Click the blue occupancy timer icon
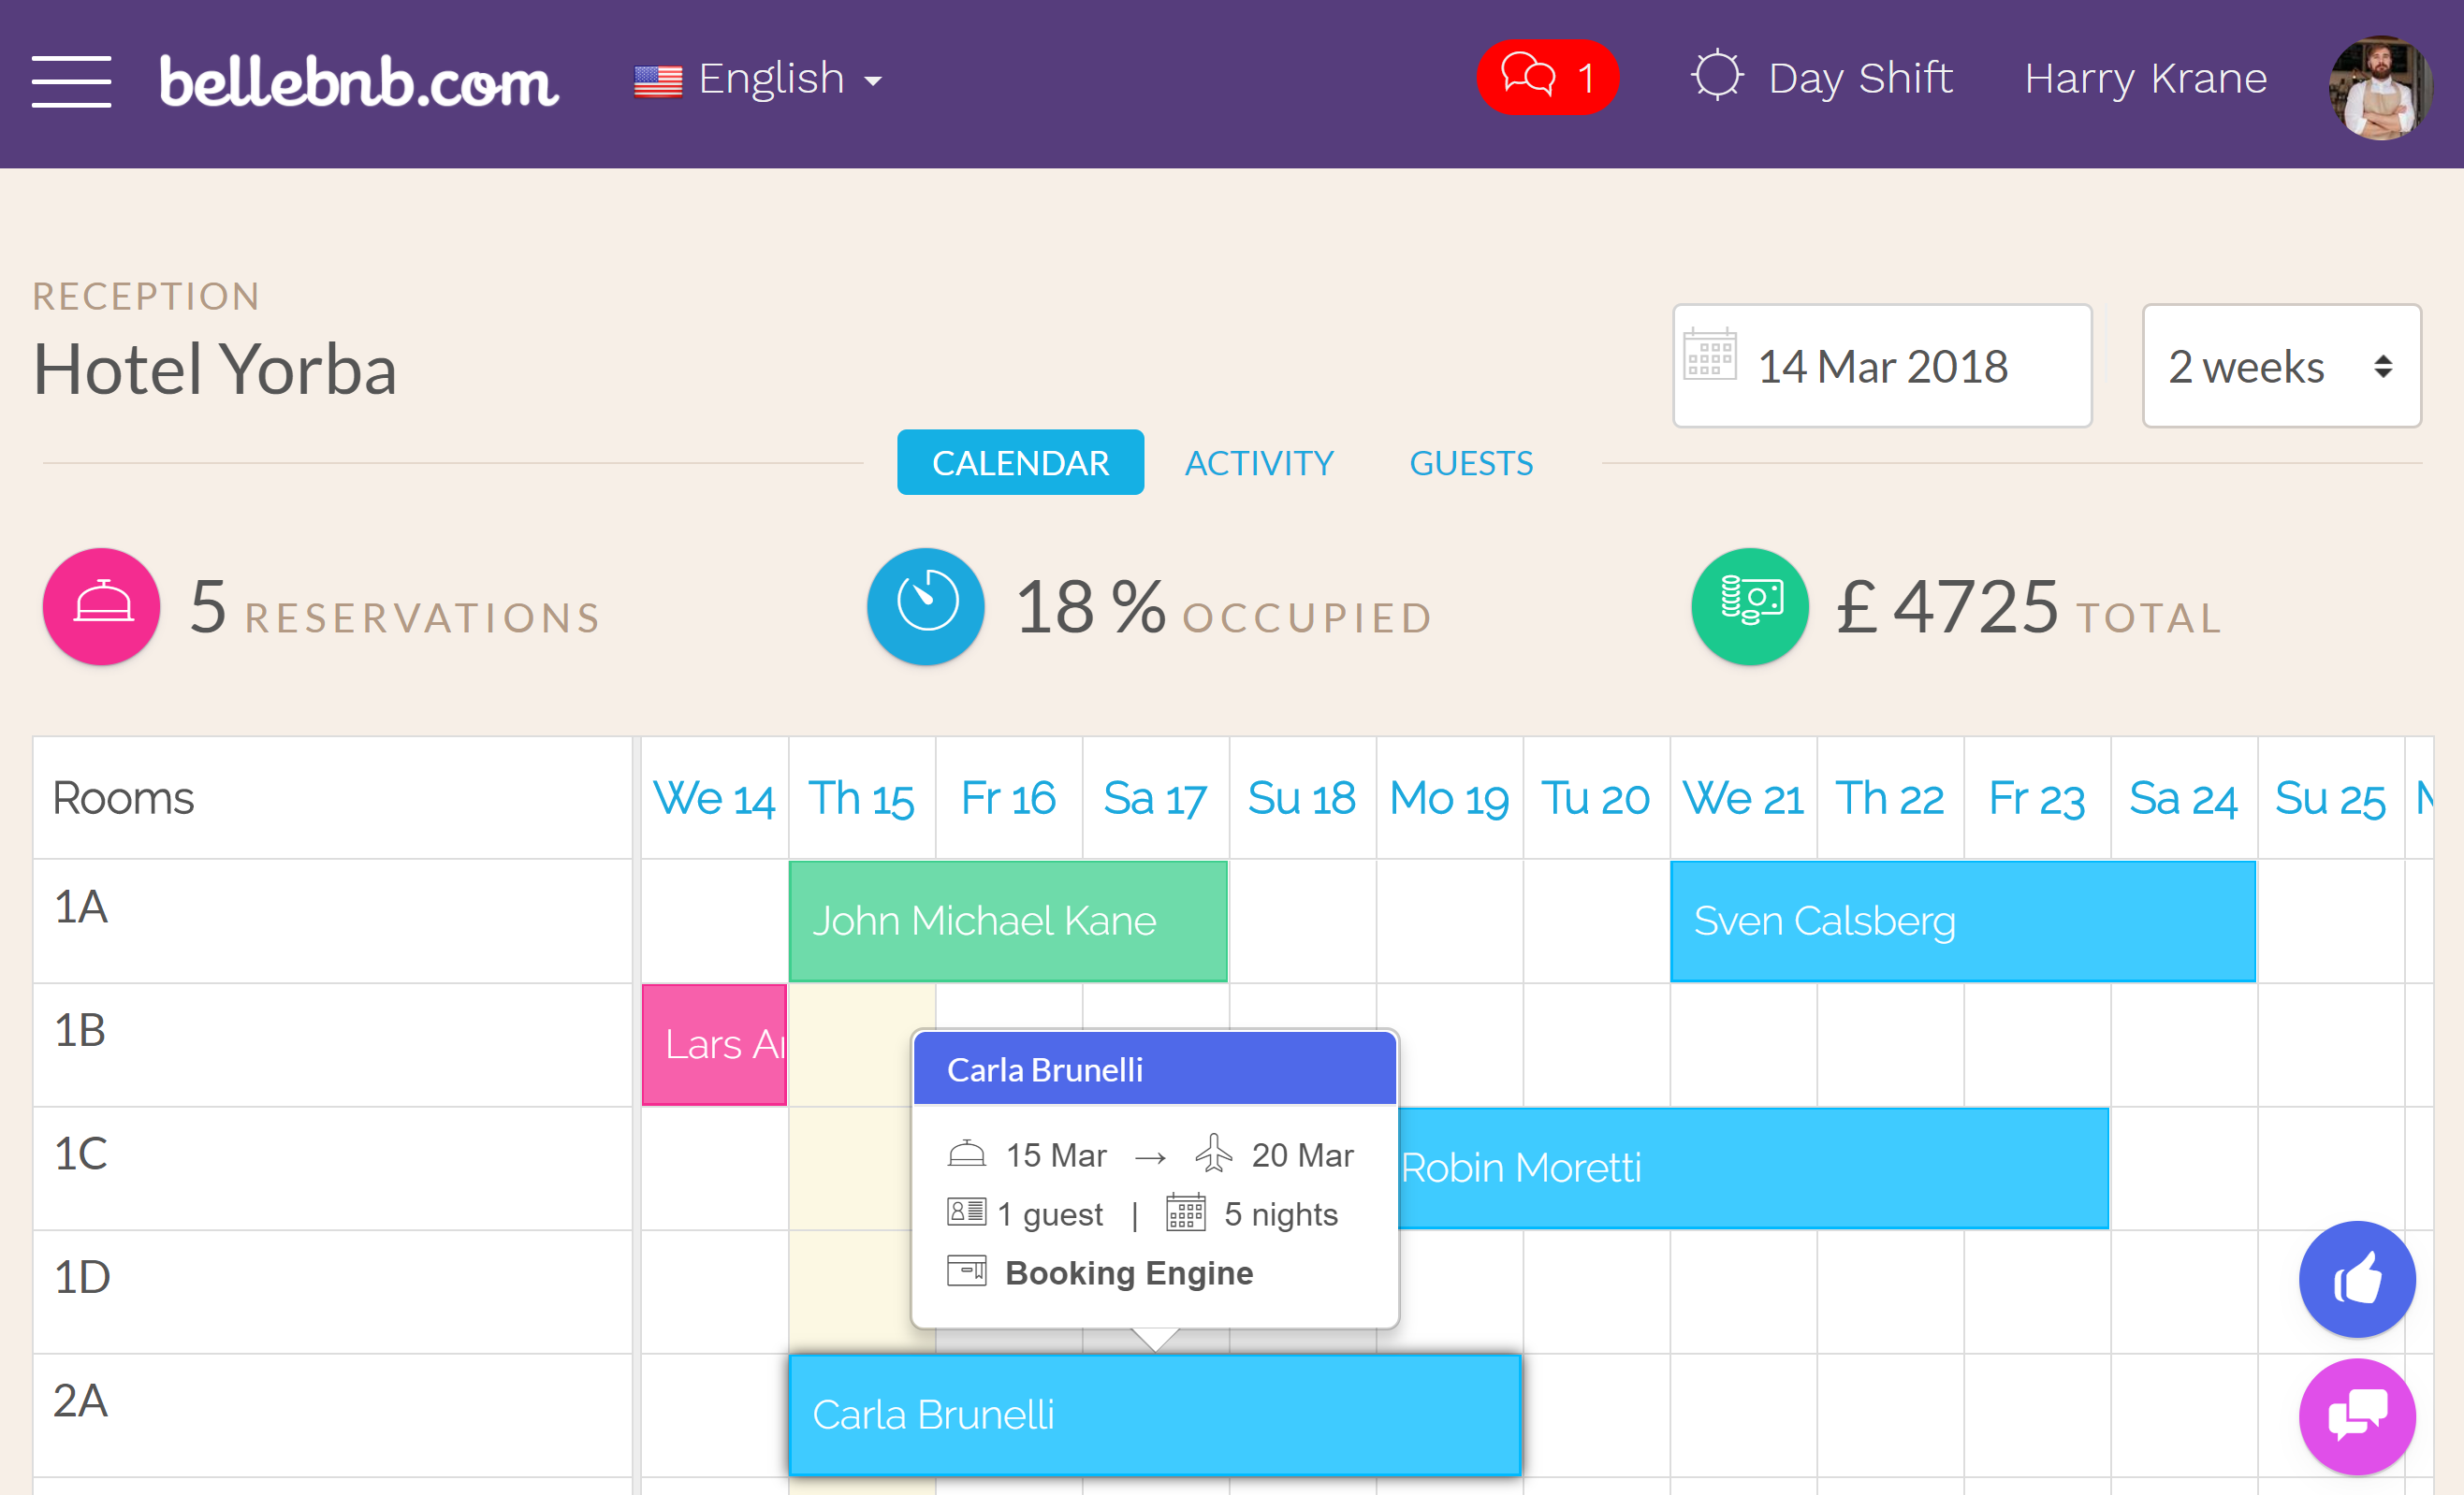The height and width of the screenshot is (1495, 2464). tap(926, 606)
